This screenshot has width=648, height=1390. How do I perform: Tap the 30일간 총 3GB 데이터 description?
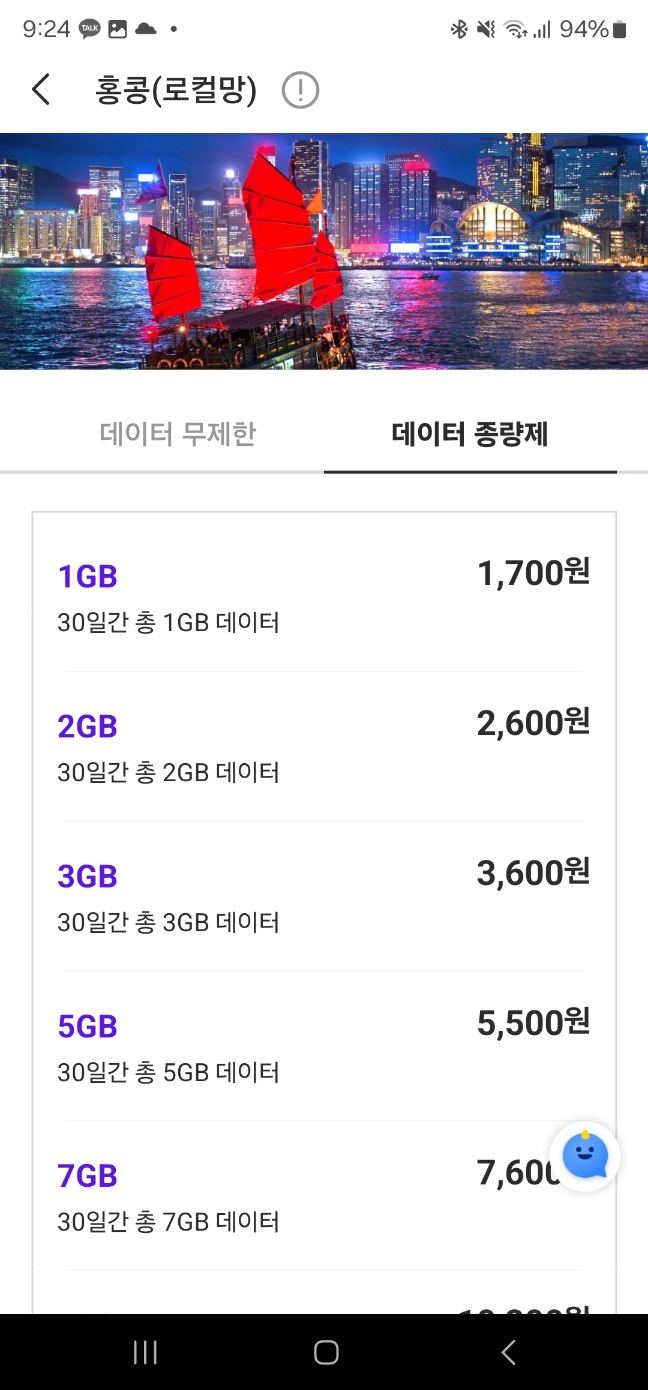pos(168,922)
